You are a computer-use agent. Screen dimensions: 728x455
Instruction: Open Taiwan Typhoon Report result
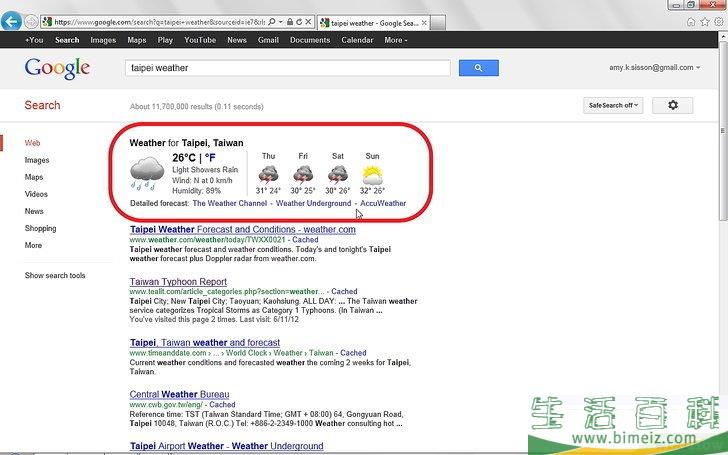coord(178,282)
